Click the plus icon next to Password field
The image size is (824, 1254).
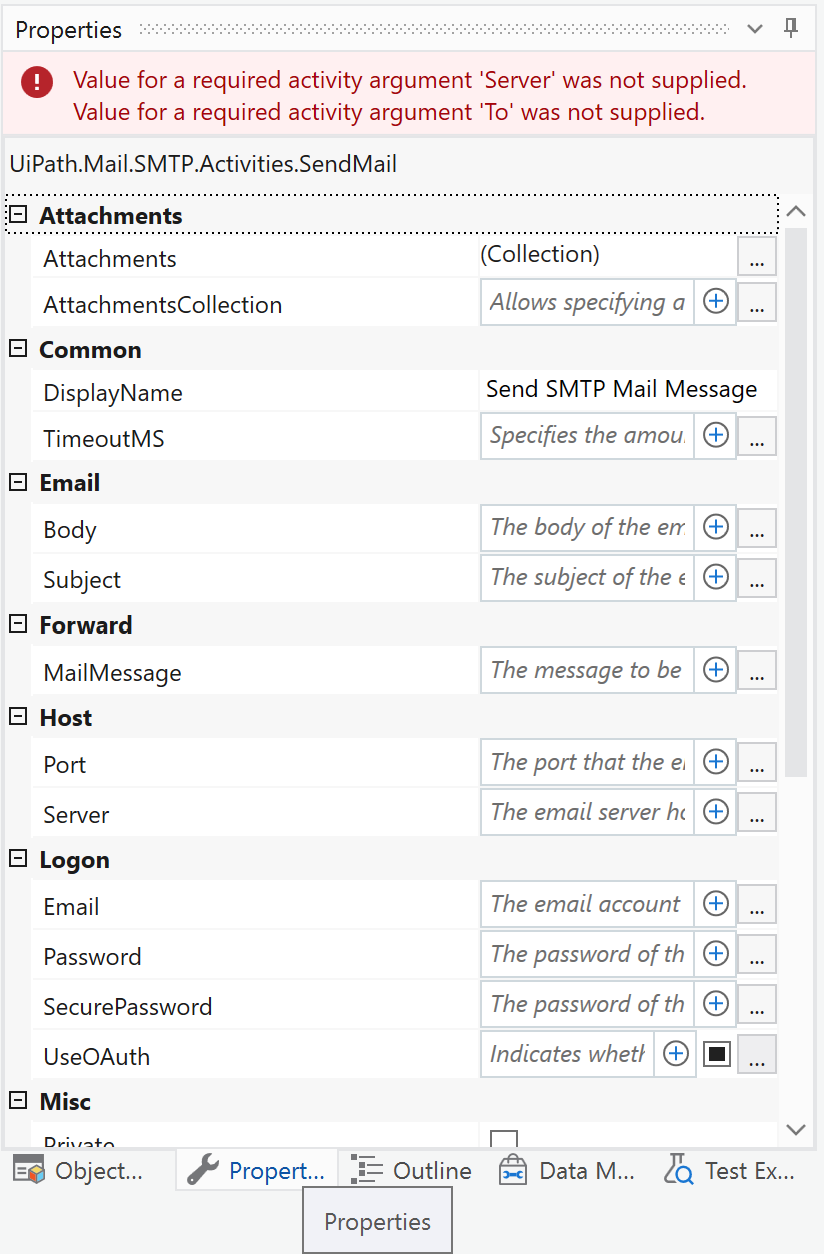(716, 954)
